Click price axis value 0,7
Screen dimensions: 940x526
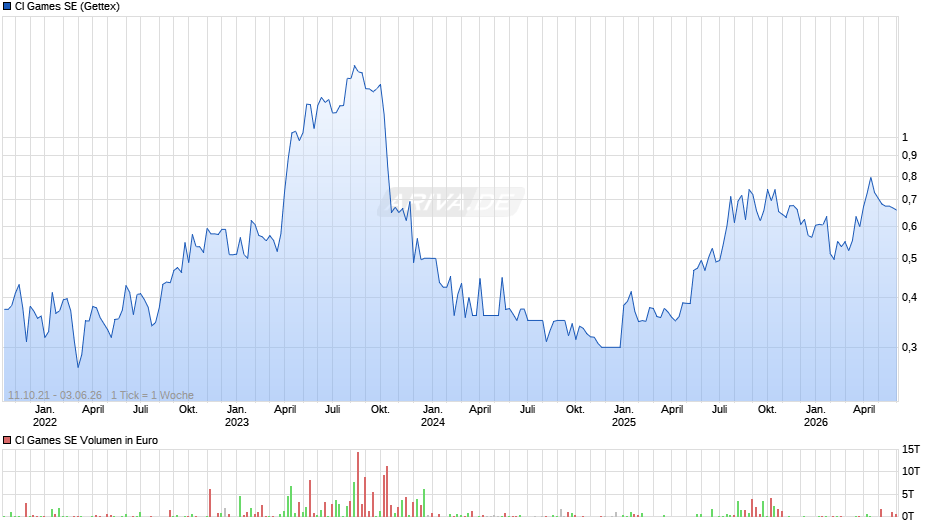[909, 199]
